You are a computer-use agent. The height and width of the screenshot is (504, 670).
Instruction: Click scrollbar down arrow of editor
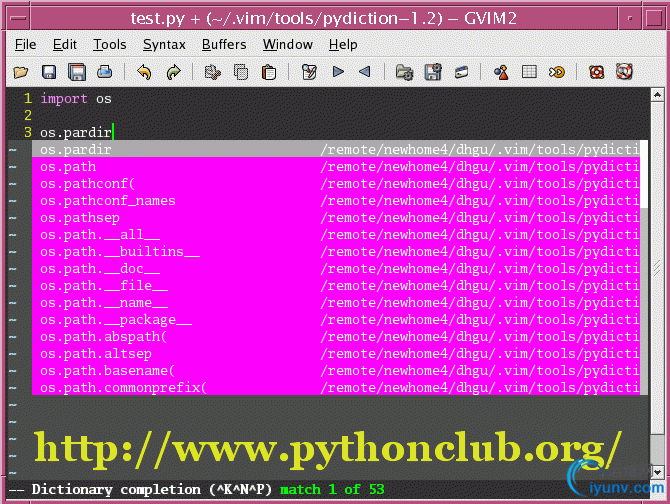pyautogui.click(x=657, y=472)
